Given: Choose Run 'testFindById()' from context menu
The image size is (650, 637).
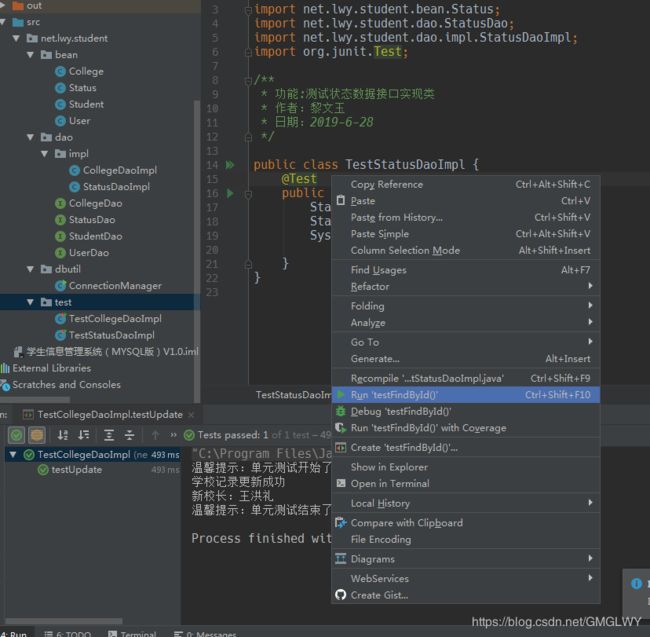Looking at the screenshot, I should click(466, 395).
